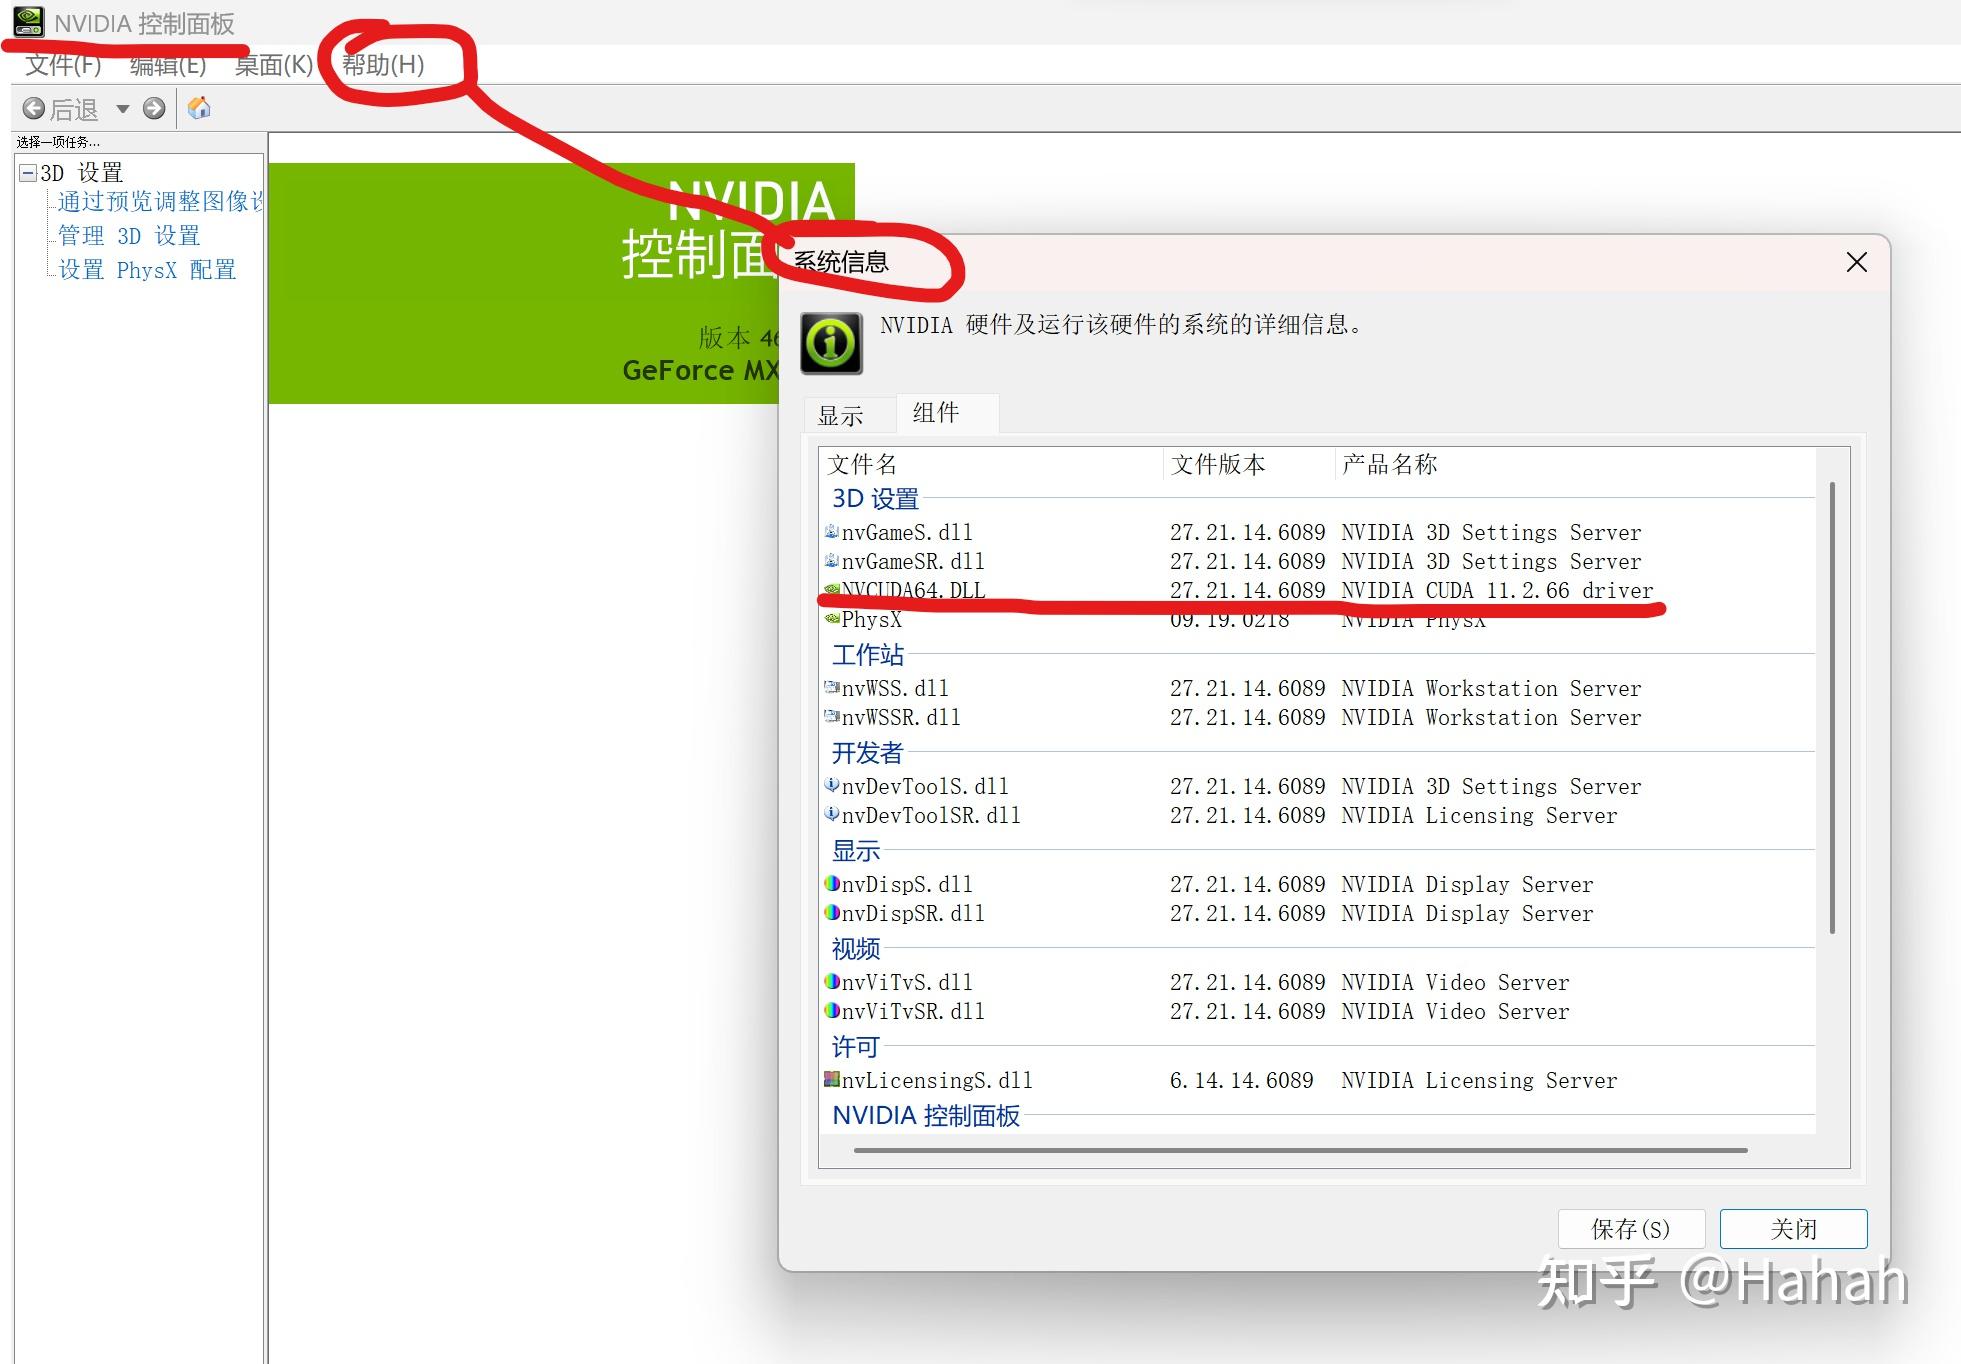Click the NVCUDA64.DLL file icon
The image size is (1961, 1364).
coord(831,589)
